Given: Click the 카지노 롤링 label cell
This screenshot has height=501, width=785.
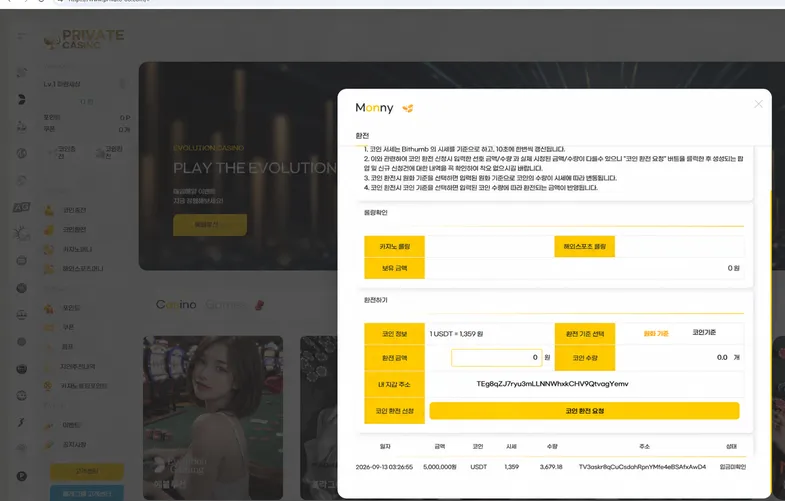Looking at the screenshot, I should coord(395,246).
